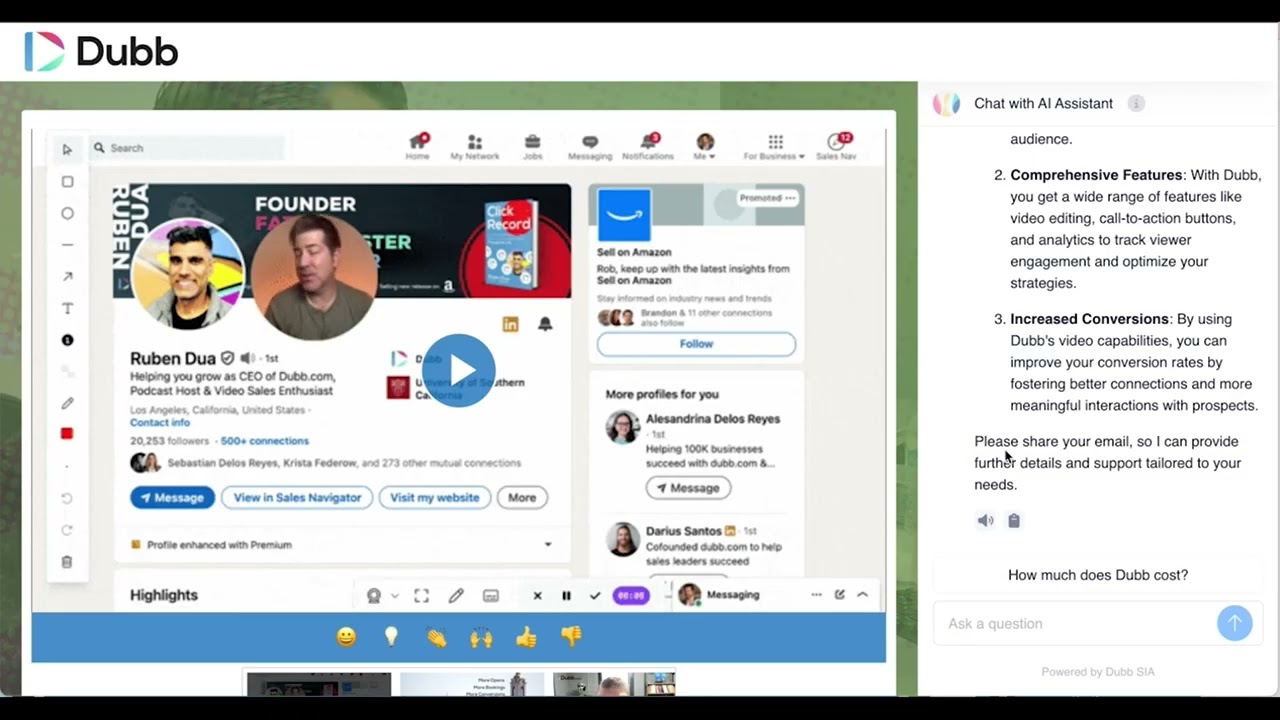The height and width of the screenshot is (720, 1280).
Task: Finish recording with the checkmark
Action: pos(595,595)
